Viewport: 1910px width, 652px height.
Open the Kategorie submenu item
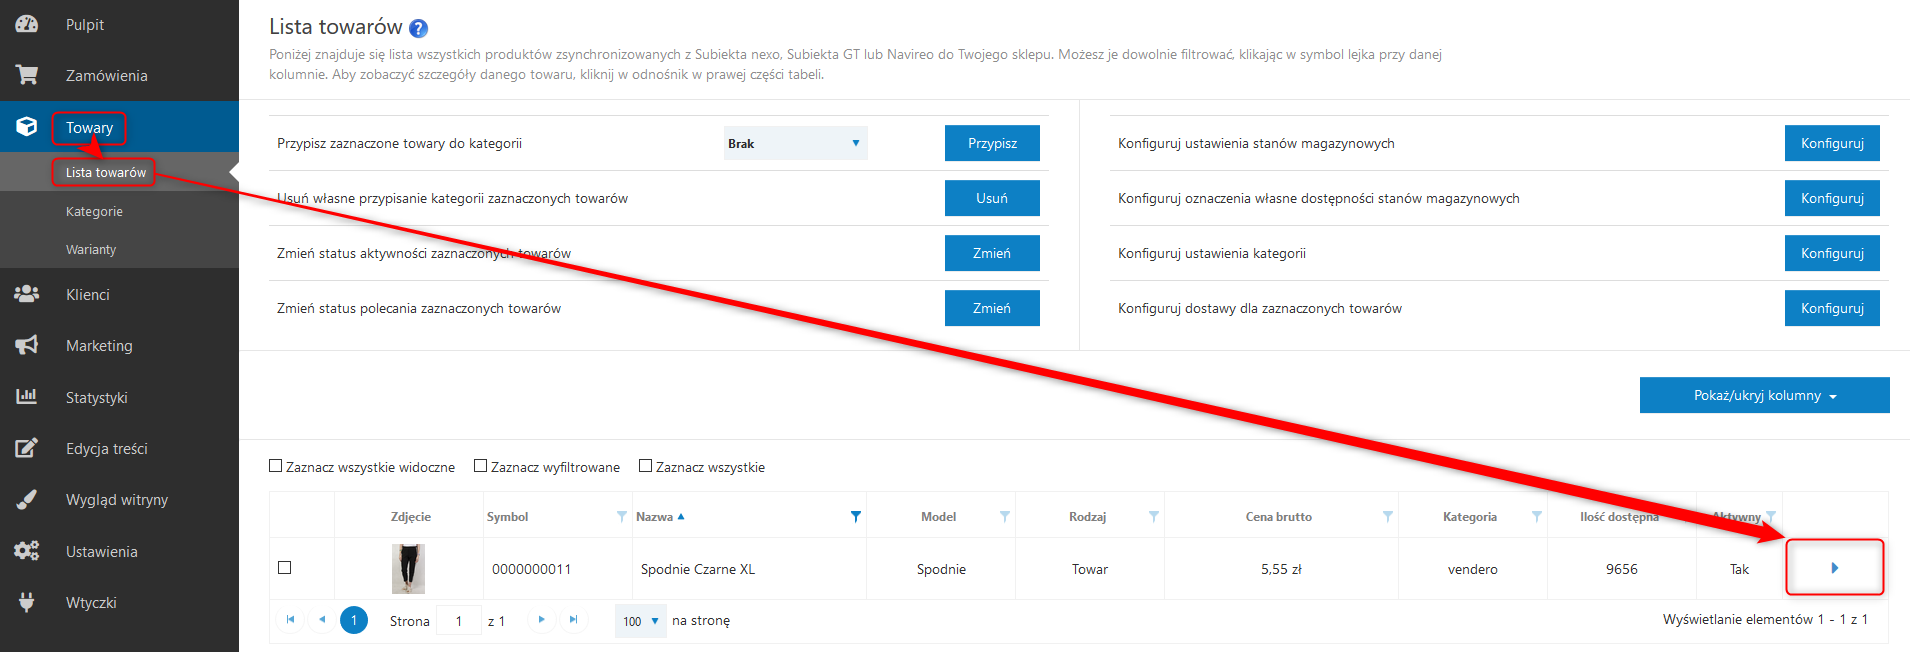click(94, 212)
